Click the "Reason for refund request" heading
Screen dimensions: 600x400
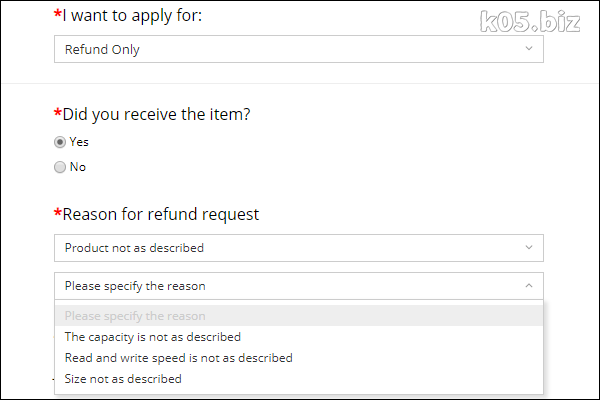click(x=160, y=214)
